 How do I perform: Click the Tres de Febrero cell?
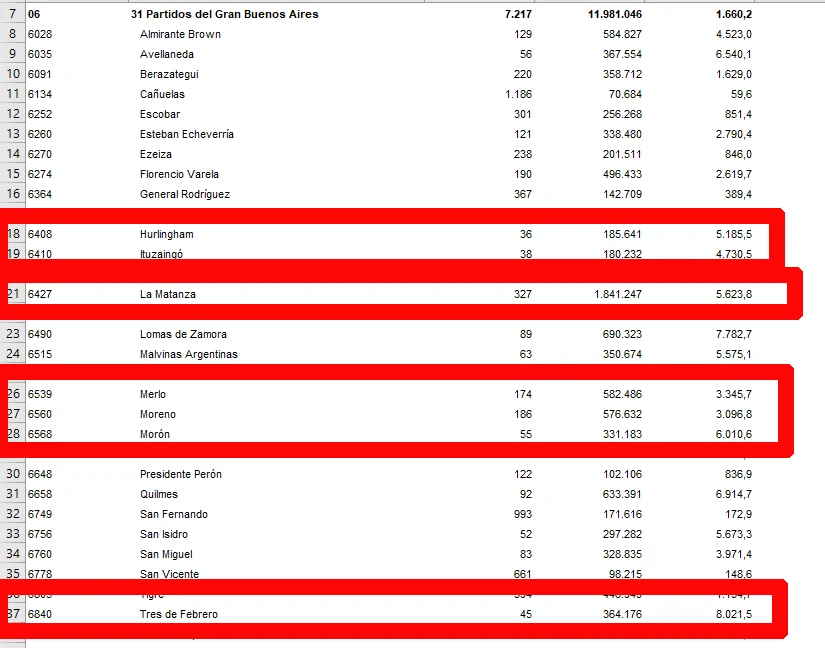178,614
